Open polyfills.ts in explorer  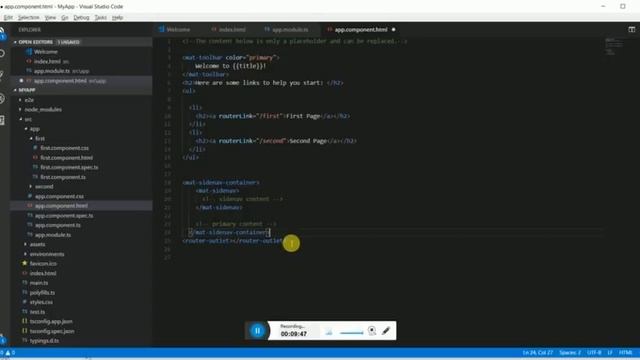[x=42, y=293]
